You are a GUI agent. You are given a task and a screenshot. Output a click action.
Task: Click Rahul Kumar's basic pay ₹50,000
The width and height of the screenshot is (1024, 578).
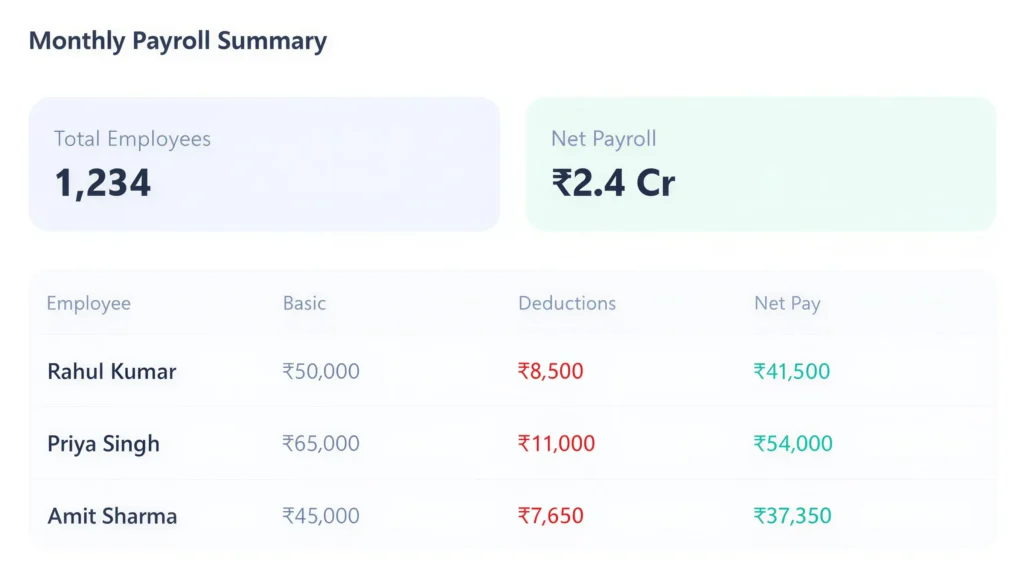tap(320, 371)
